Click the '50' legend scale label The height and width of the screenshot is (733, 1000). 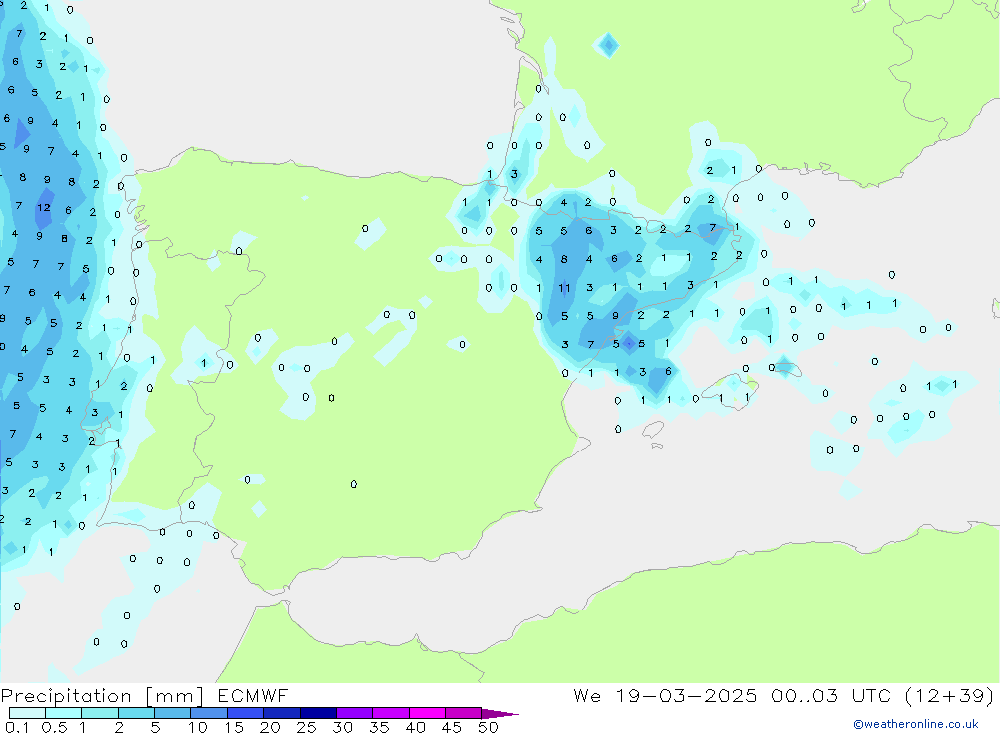coord(488,727)
